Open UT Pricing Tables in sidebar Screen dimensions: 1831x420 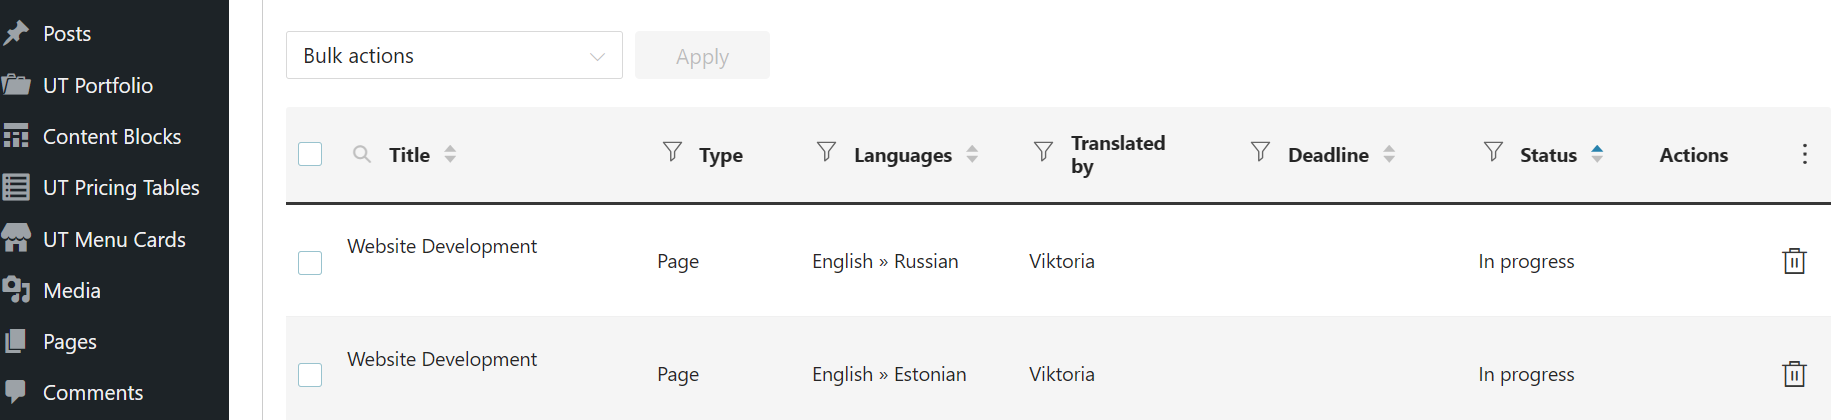(x=121, y=188)
